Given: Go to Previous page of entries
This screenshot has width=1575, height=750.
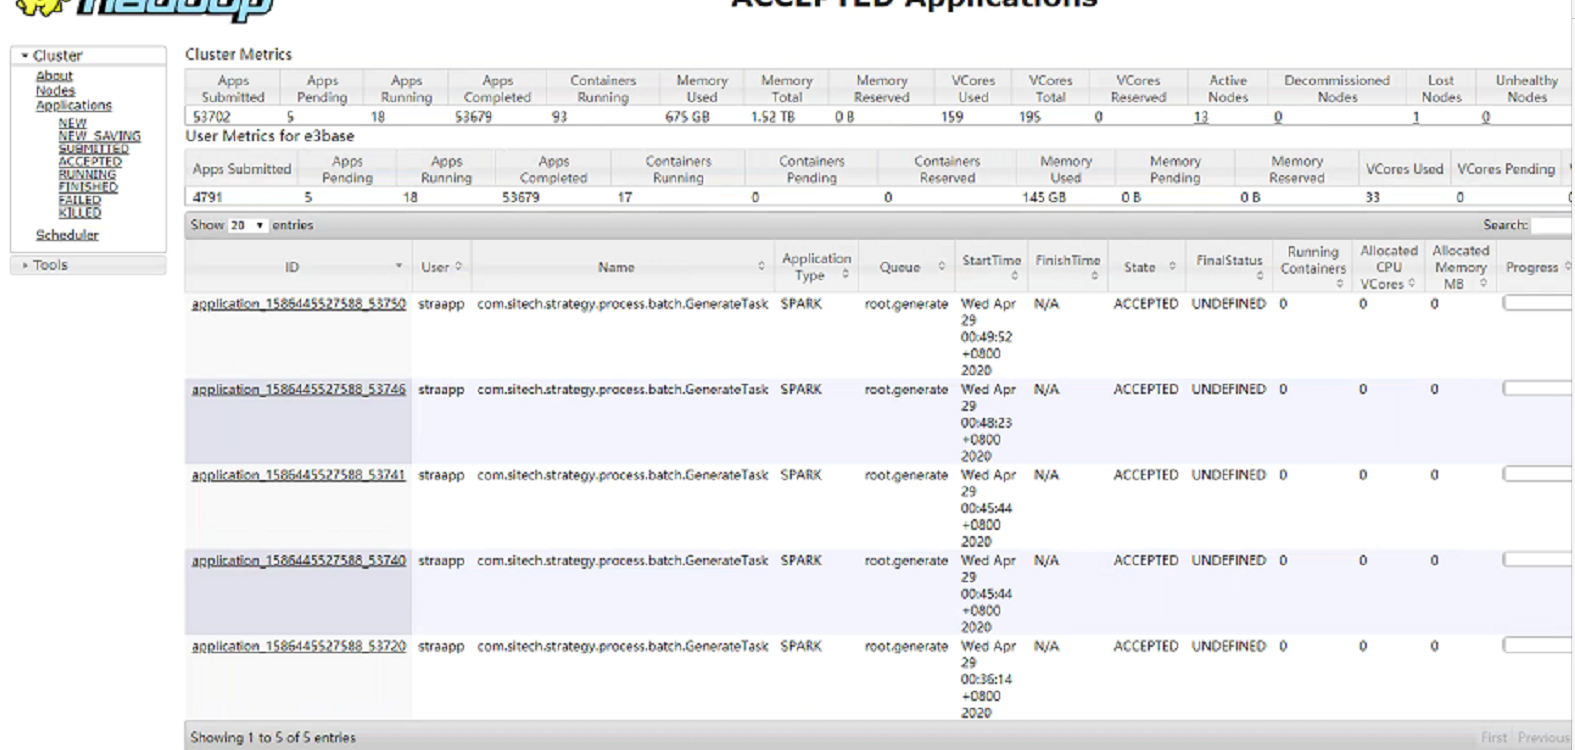Looking at the screenshot, I should coord(1544,738).
